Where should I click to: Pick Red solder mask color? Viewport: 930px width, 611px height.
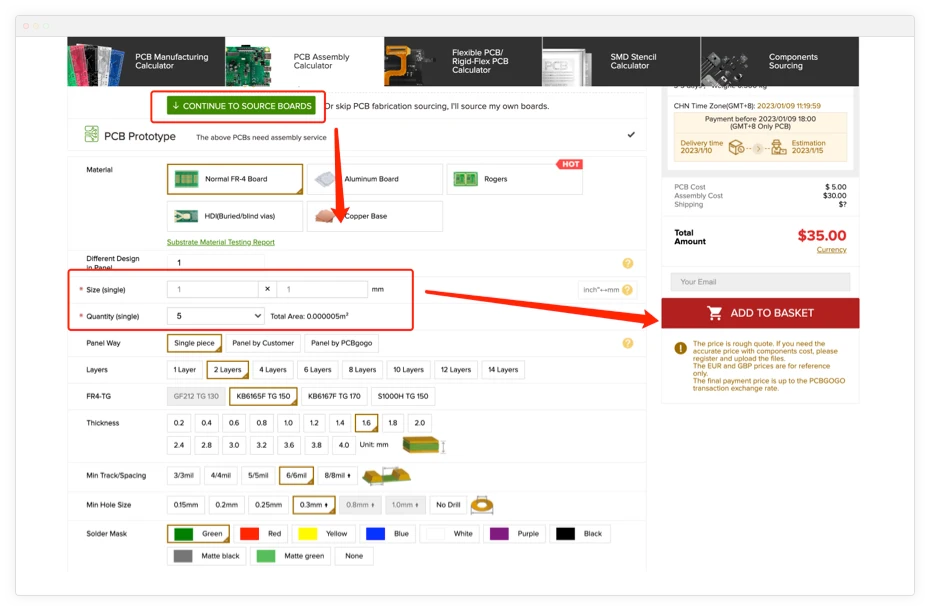[261, 534]
